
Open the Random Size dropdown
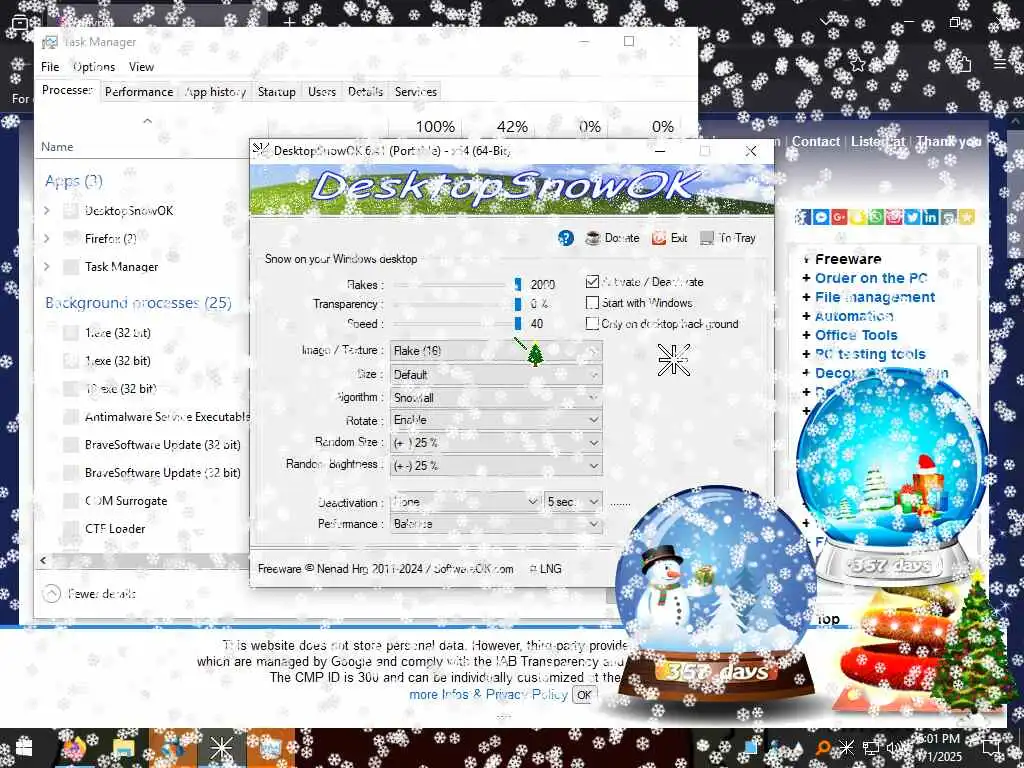pyautogui.click(x=496, y=443)
